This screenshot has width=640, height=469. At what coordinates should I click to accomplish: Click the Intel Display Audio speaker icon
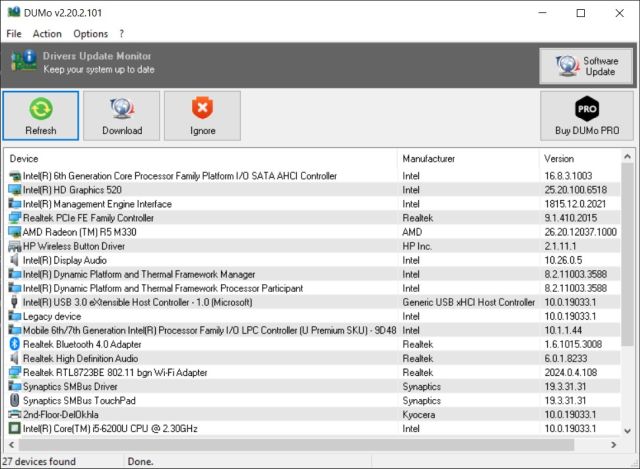pyautogui.click(x=15, y=260)
